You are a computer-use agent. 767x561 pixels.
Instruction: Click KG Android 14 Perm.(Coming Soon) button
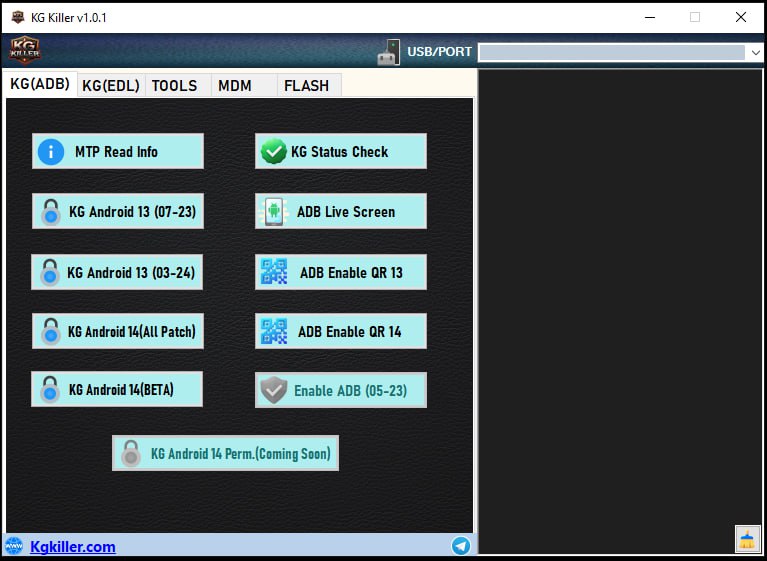226,453
